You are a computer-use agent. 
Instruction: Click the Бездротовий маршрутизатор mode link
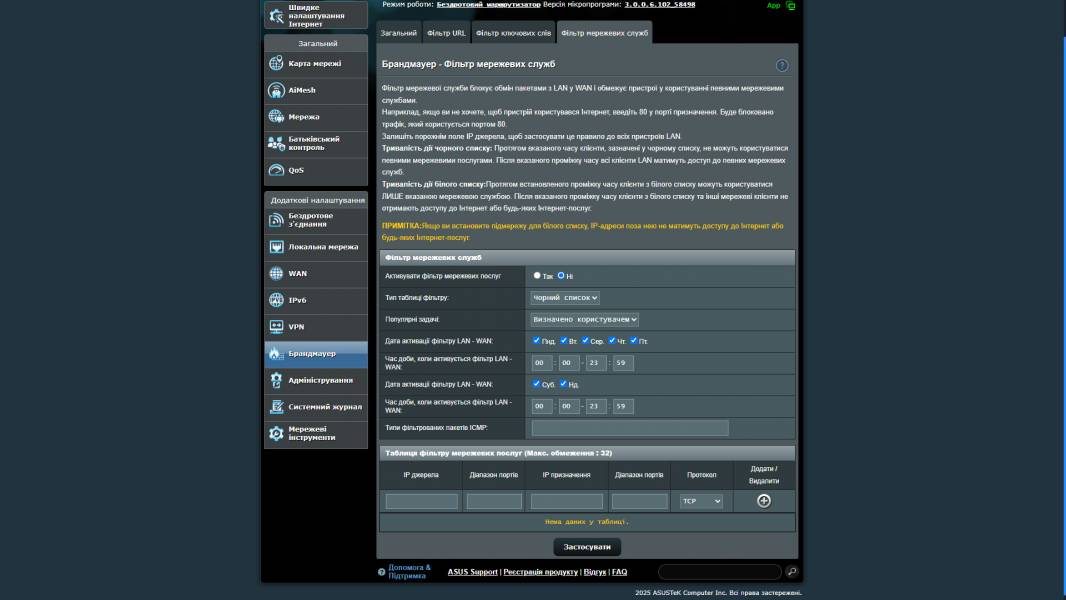click(488, 4)
